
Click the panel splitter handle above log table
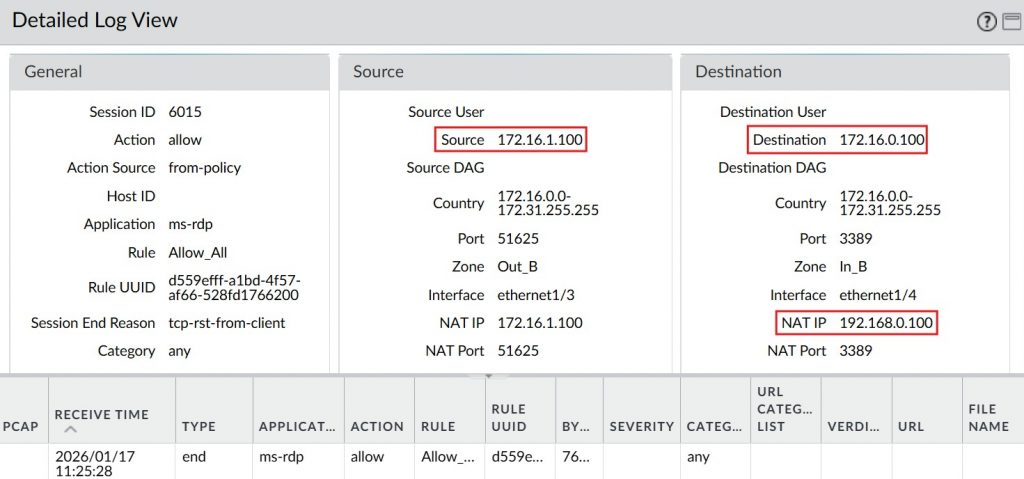coord(489,376)
